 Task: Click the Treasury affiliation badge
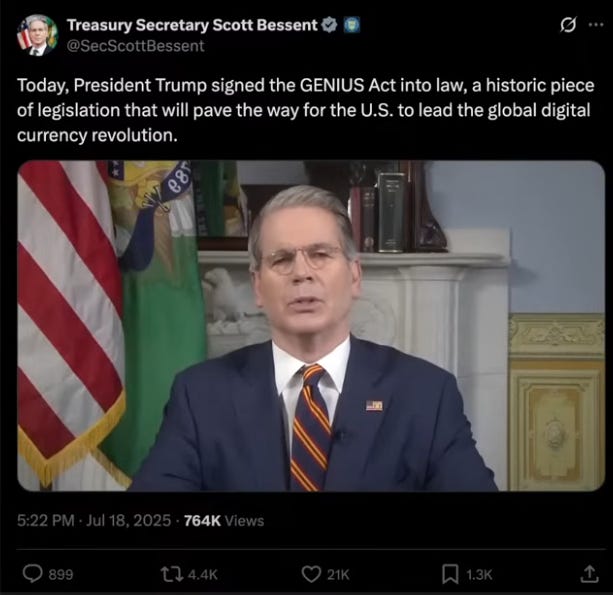351,25
